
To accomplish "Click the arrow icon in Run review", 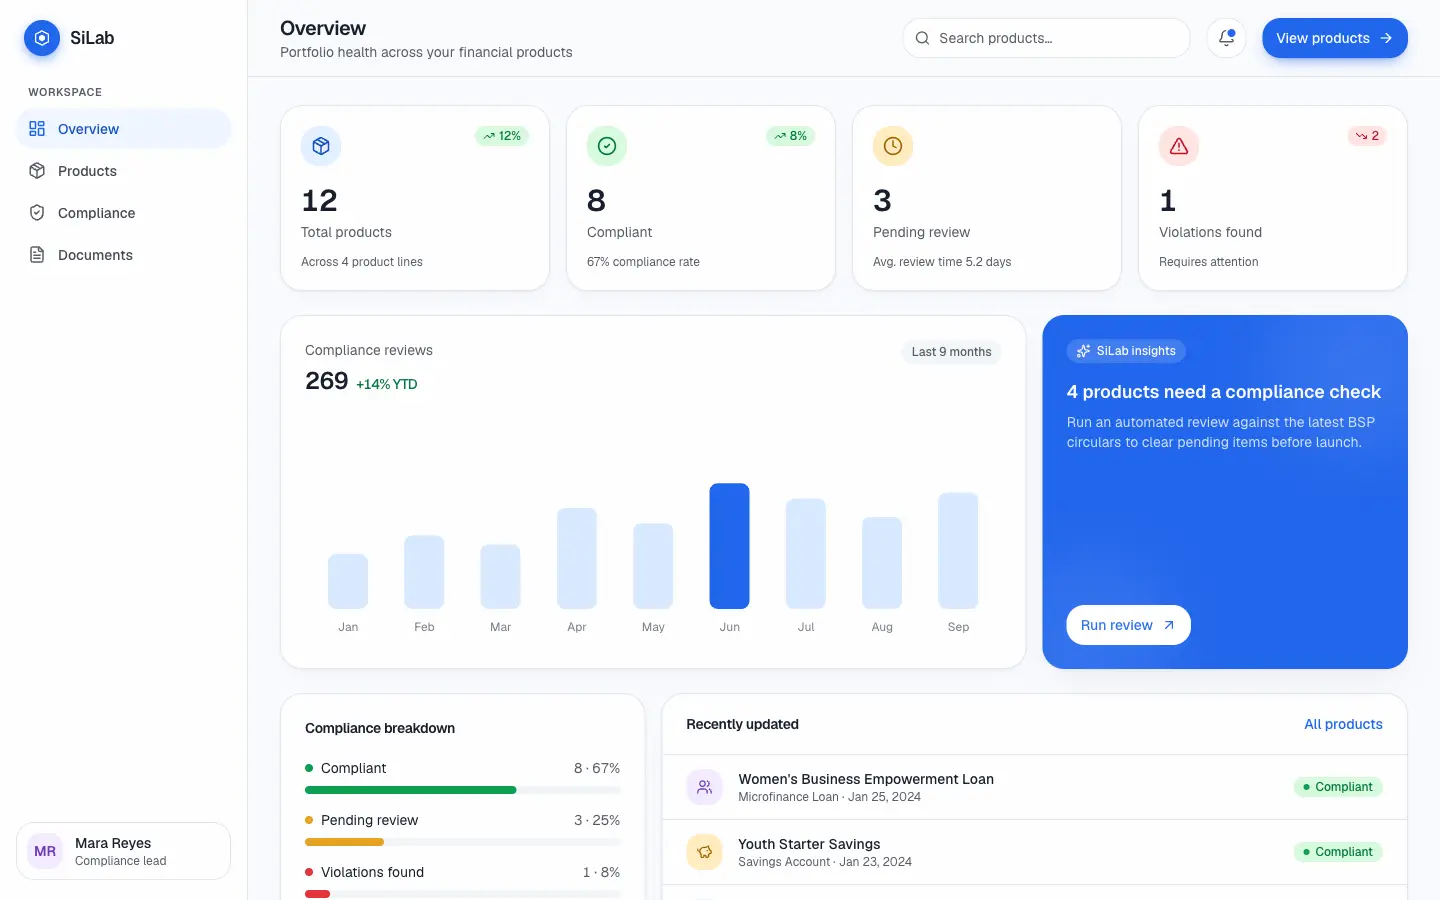I will 1168,625.
